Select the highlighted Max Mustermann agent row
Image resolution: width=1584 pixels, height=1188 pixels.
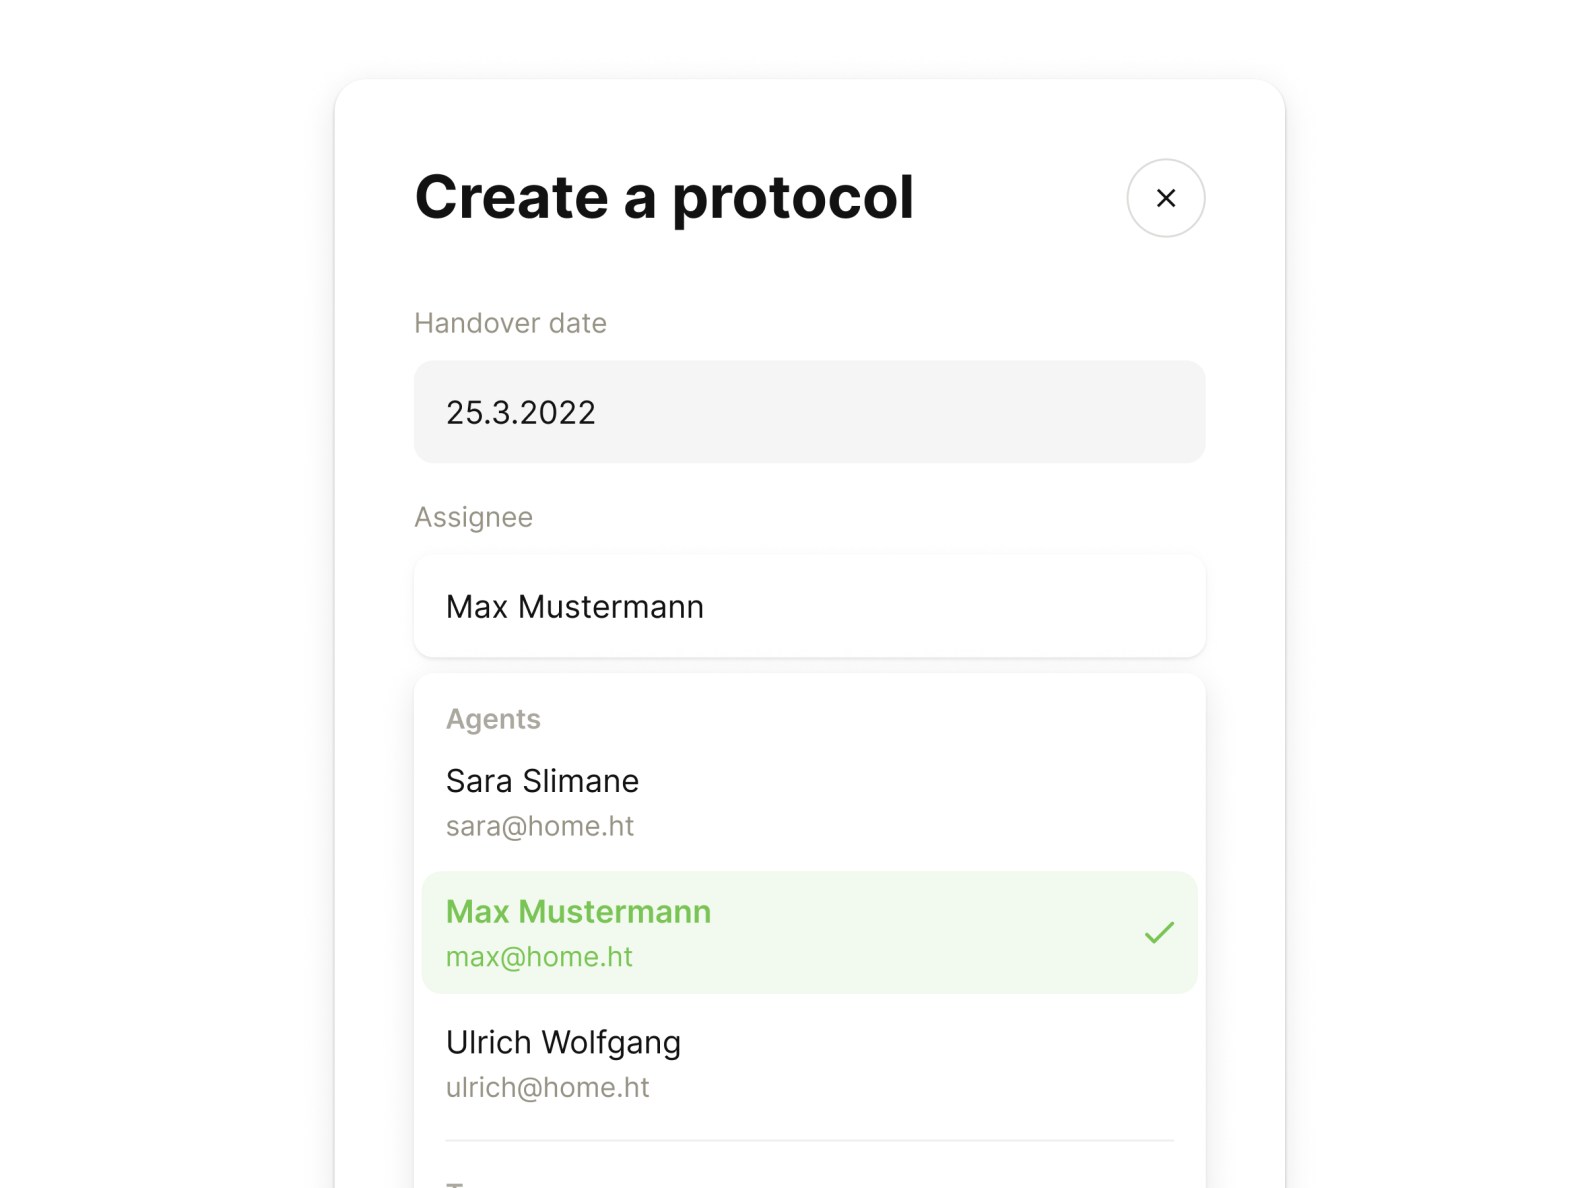[x=809, y=933]
